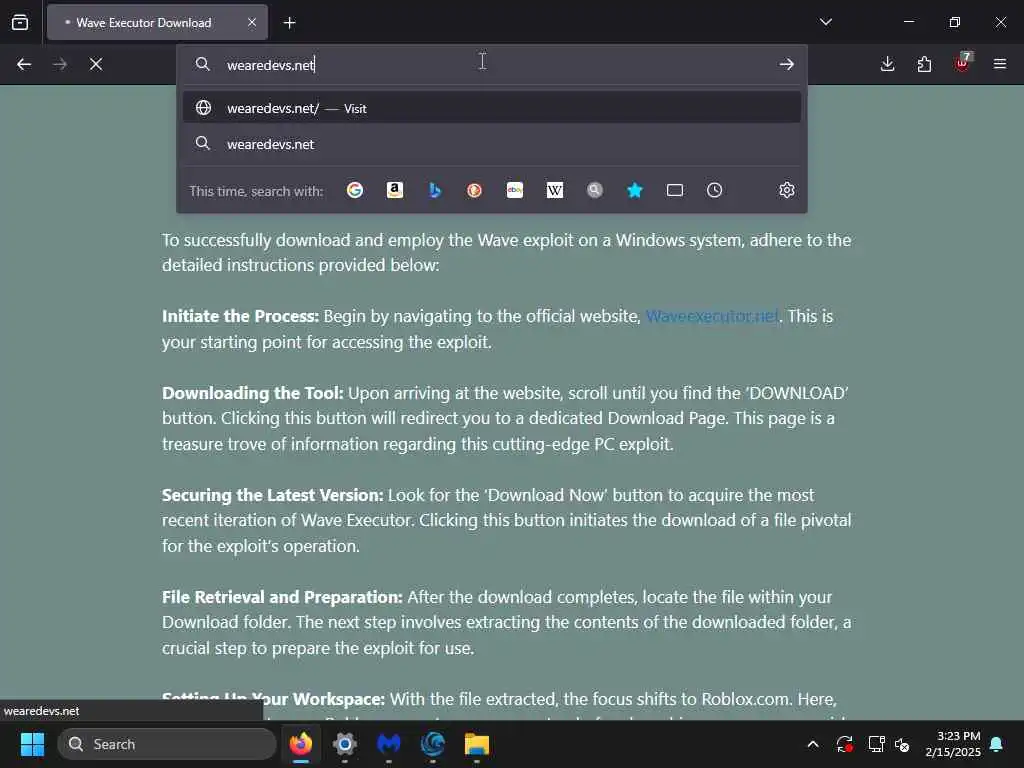Viewport: 1024px width, 768px height.
Task: Open a new tab with plus button
Action: pyautogui.click(x=289, y=23)
